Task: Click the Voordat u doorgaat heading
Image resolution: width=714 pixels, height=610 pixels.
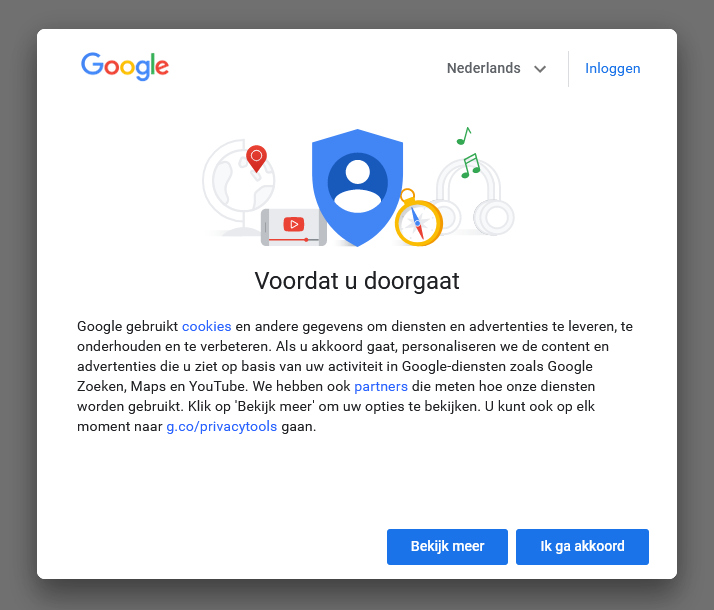Action: coord(357,281)
